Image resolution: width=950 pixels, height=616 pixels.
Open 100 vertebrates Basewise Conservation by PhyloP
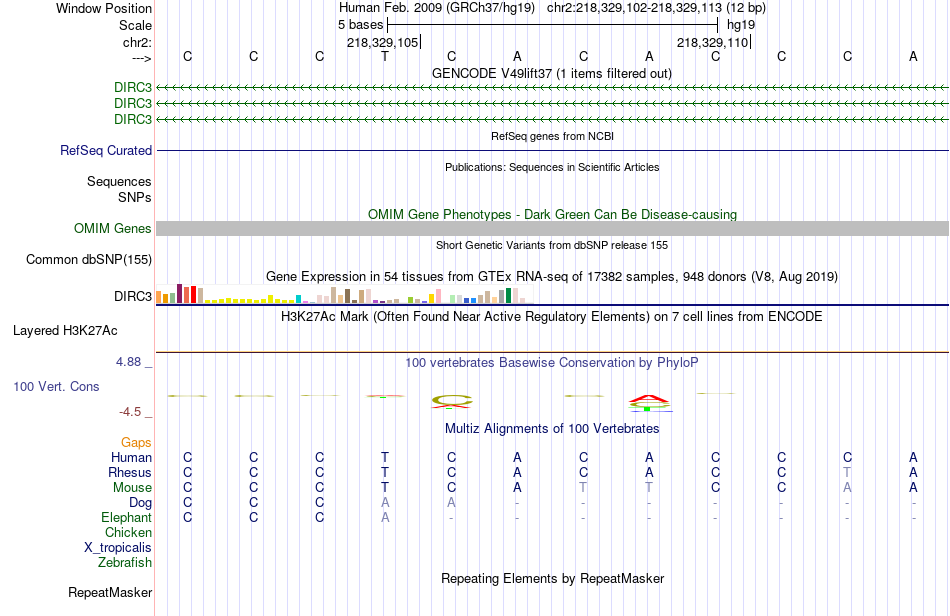552,363
